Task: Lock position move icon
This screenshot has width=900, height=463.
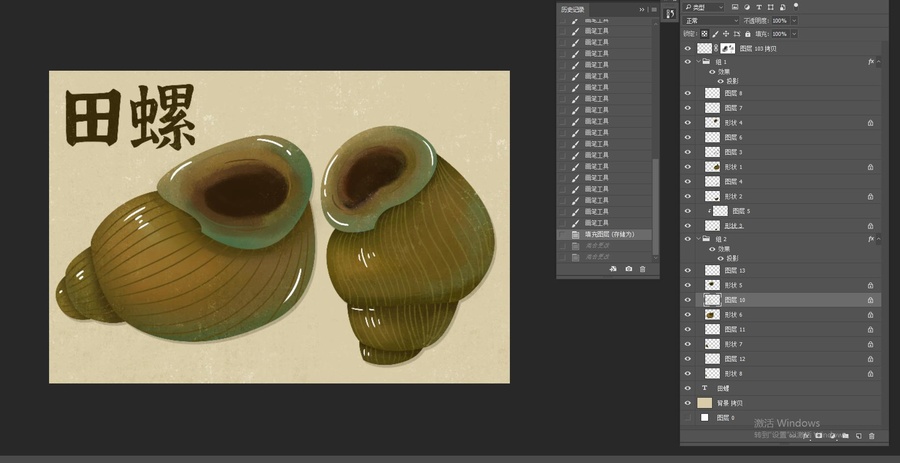Action: [x=727, y=34]
